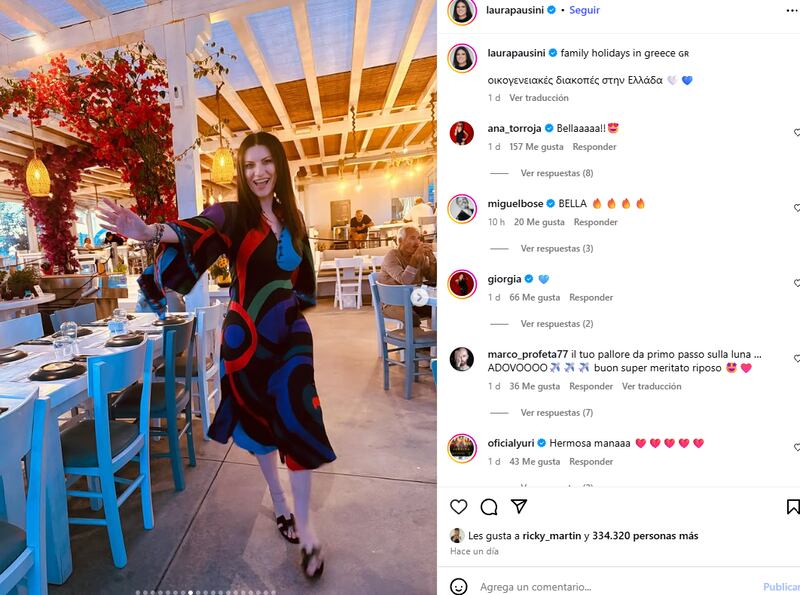Image resolution: width=800 pixels, height=595 pixels.
Task: Like the post with the heart icon
Action: (458, 507)
